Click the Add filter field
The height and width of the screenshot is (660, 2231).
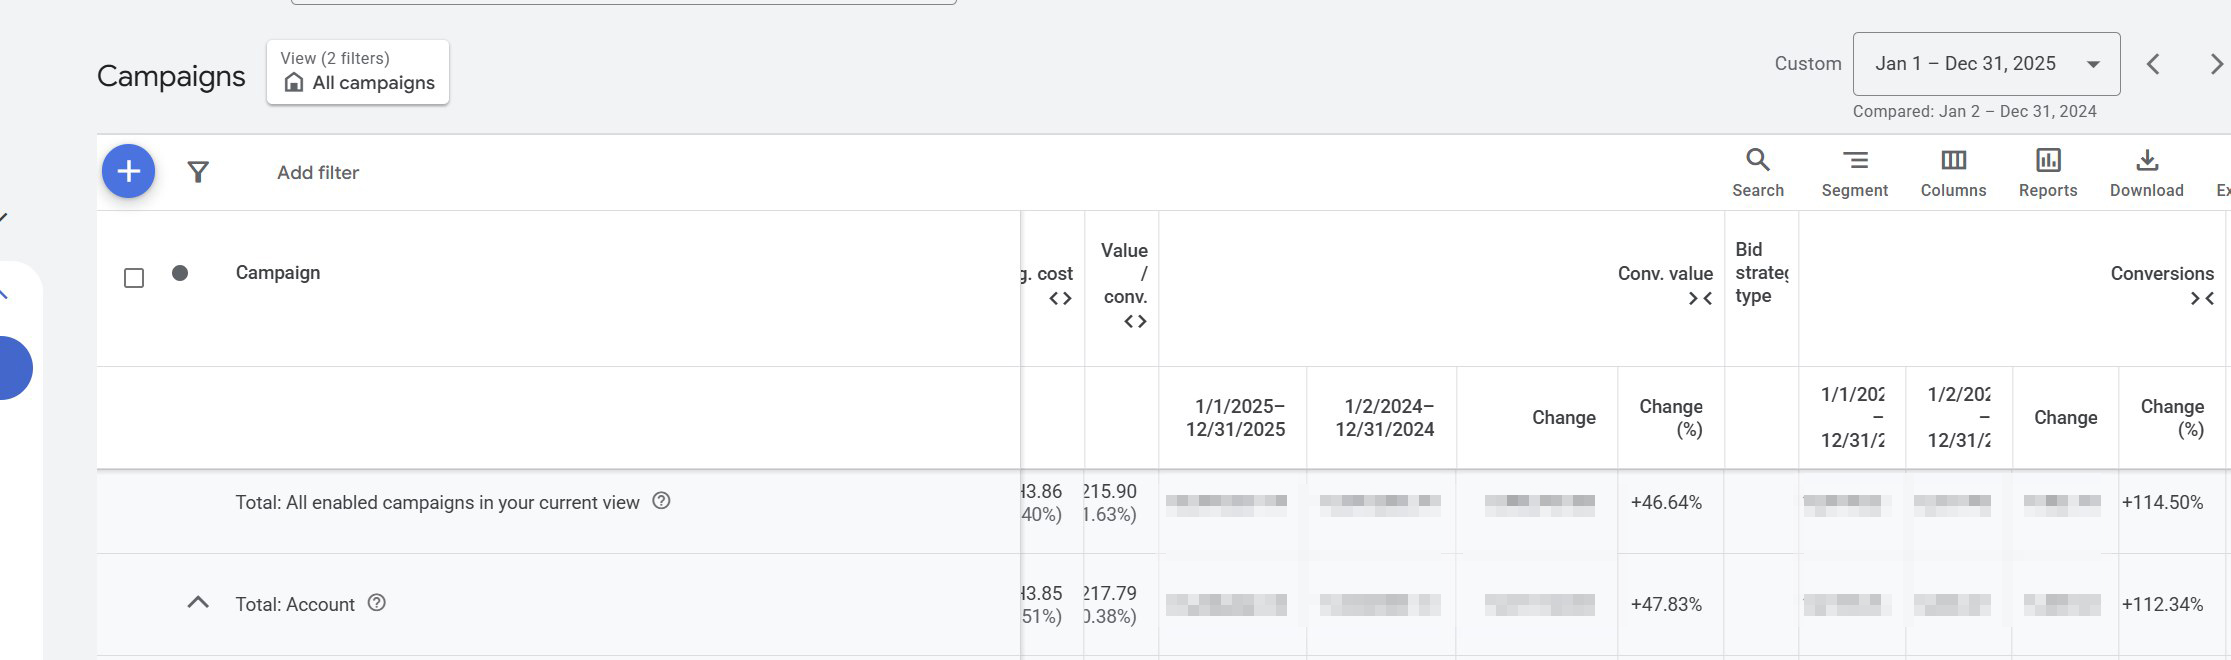(318, 172)
